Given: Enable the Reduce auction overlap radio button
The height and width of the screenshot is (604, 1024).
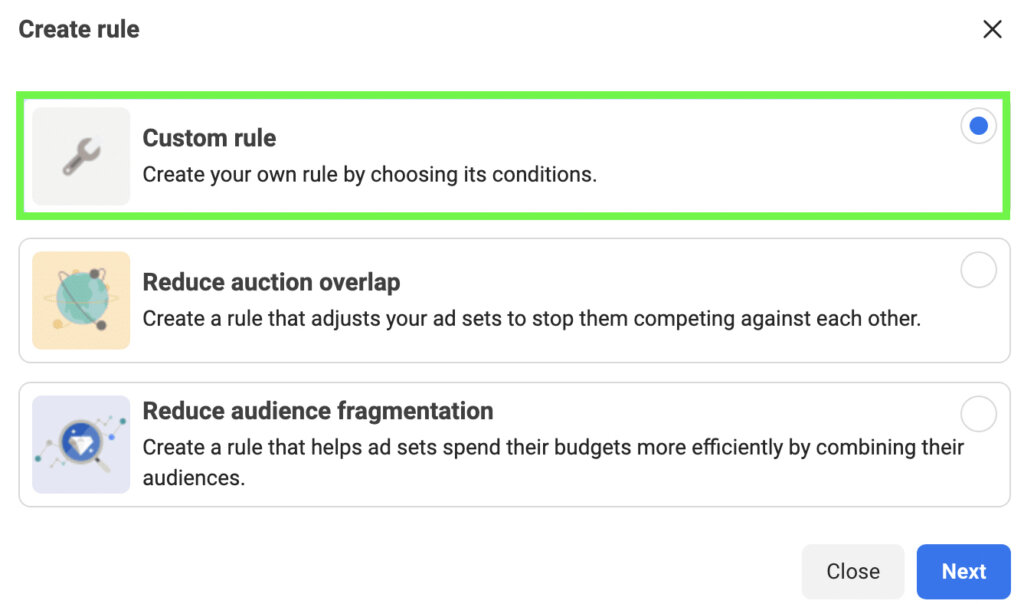Looking at the screenshot, I should [978, 270].
